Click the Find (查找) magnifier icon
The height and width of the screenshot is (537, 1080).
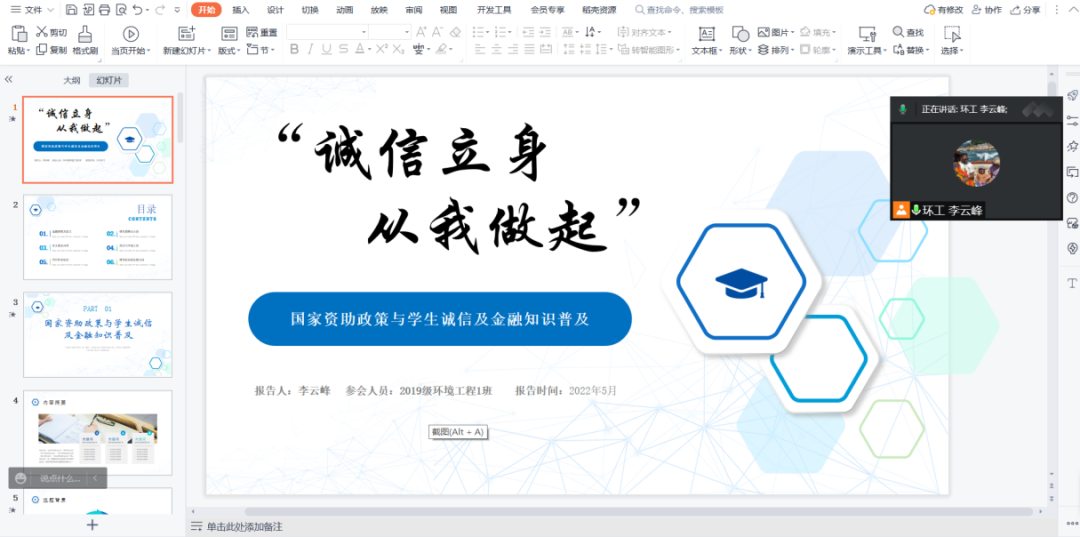[898, 32]
